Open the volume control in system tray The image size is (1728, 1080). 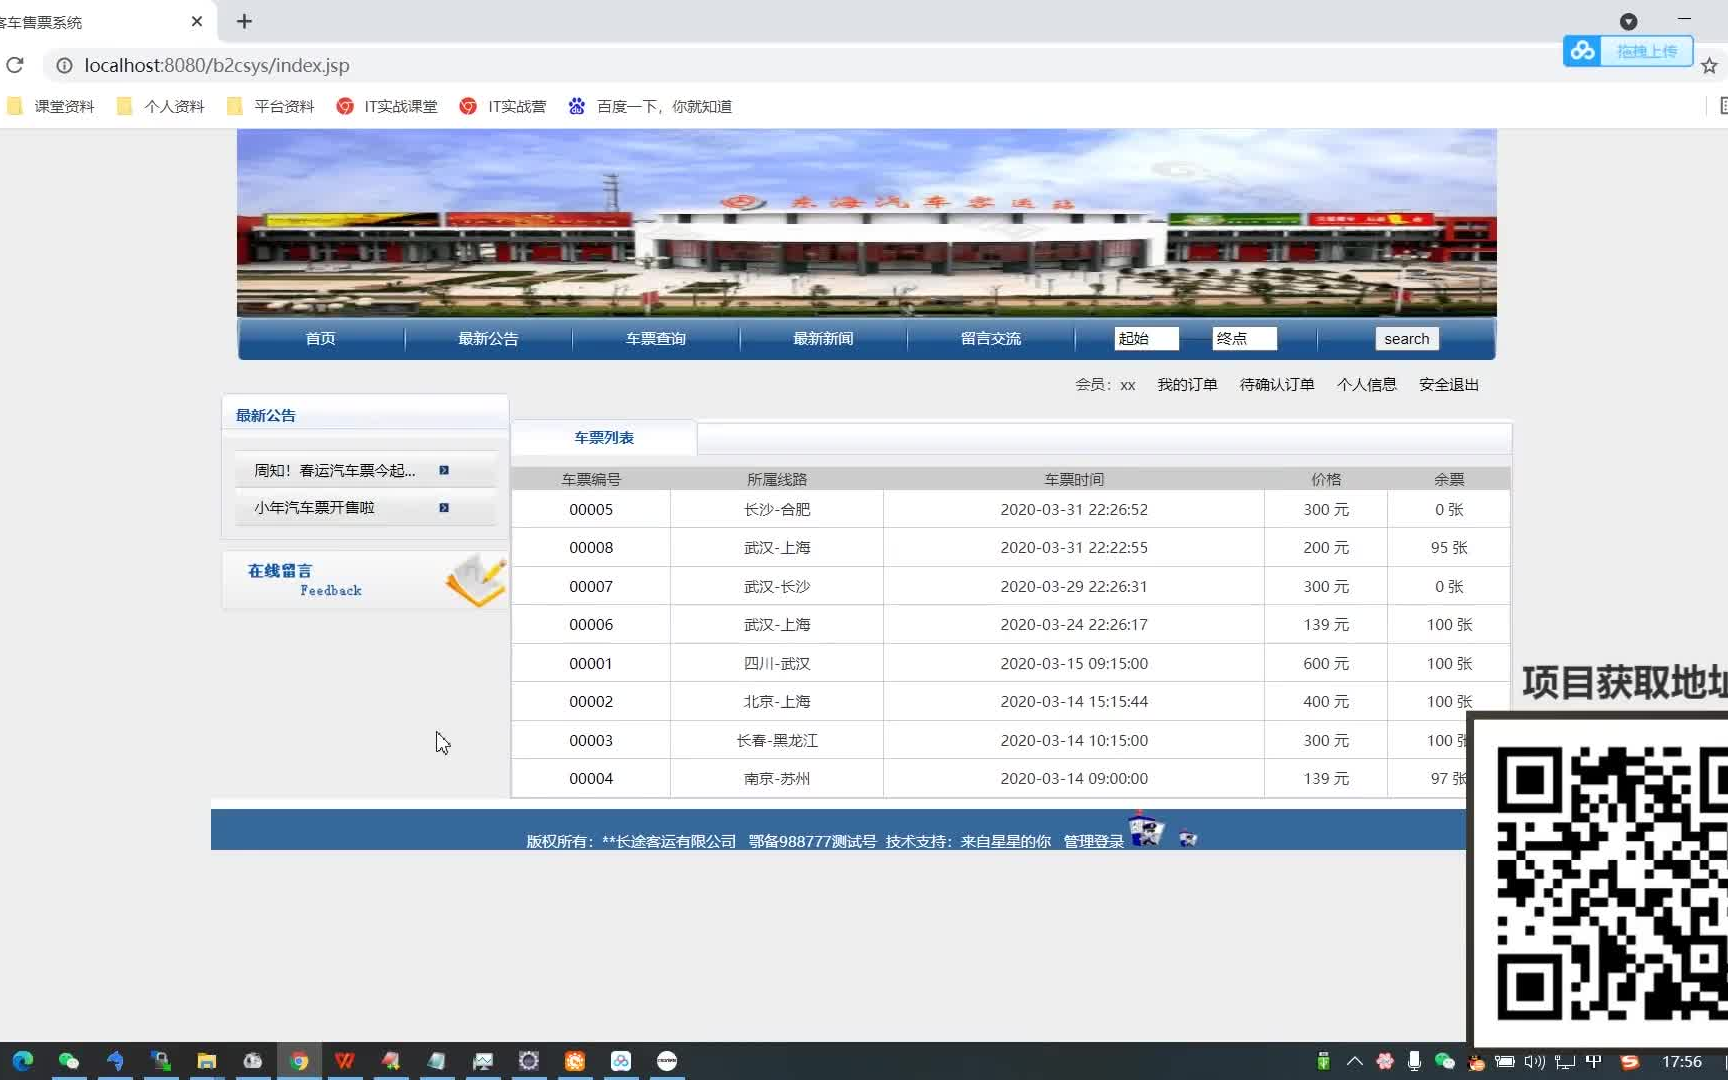[x=1535, y=1062]
